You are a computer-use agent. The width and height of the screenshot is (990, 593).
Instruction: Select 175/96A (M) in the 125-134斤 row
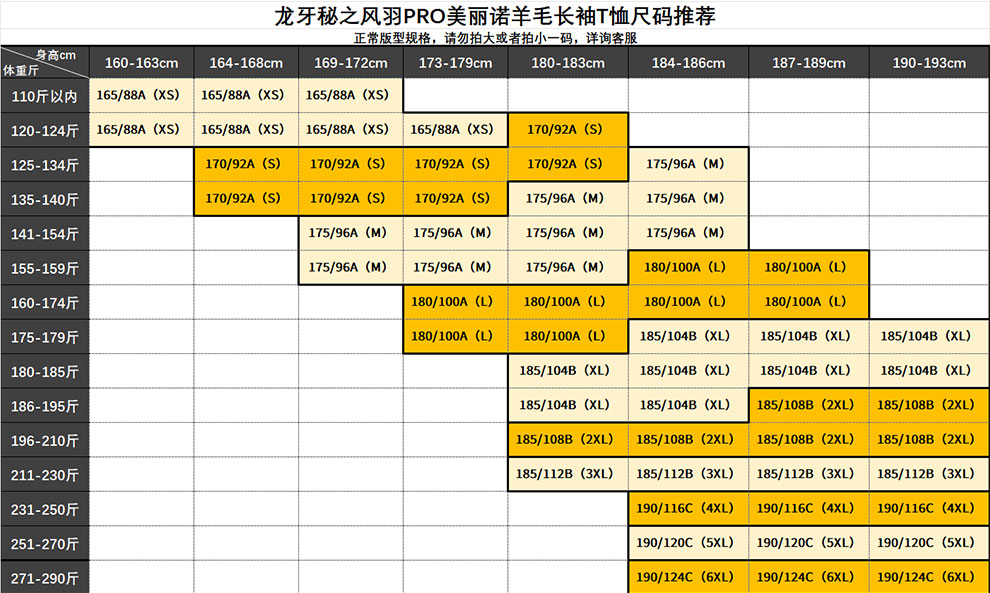[688, 164]
